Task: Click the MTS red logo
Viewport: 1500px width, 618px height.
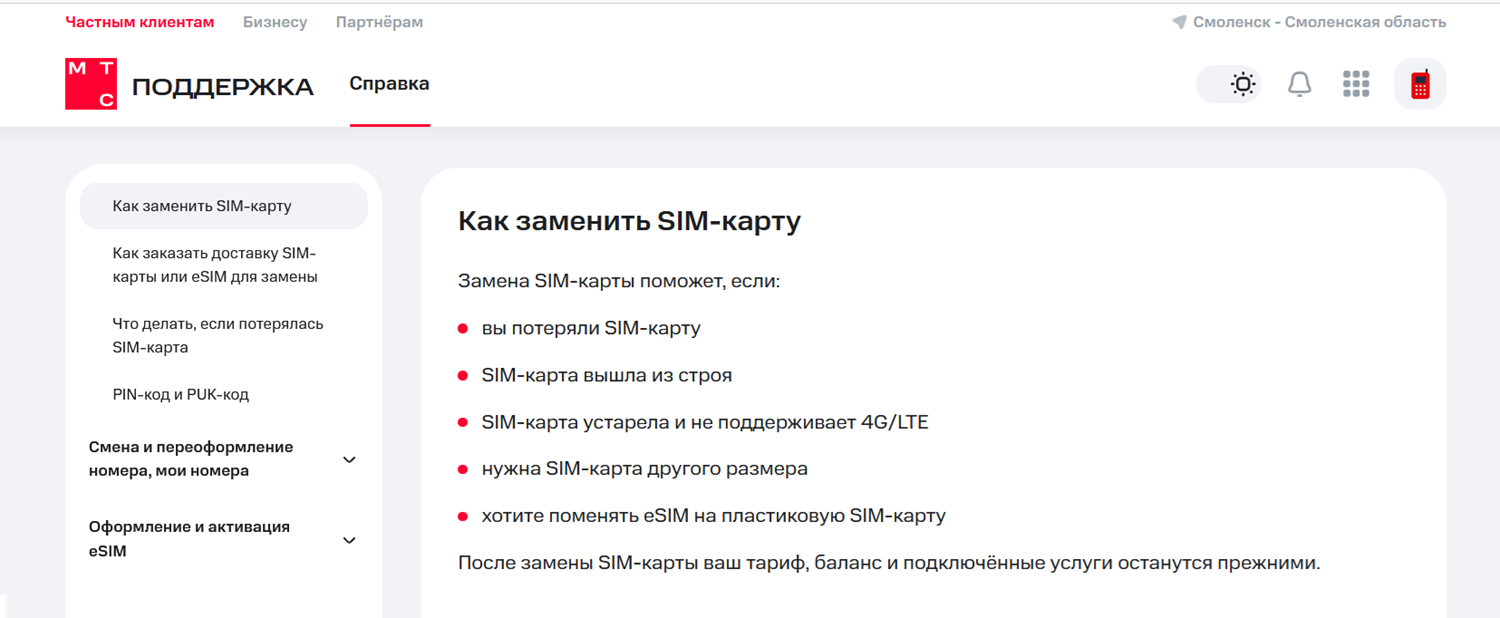Action: click(91, 84)
